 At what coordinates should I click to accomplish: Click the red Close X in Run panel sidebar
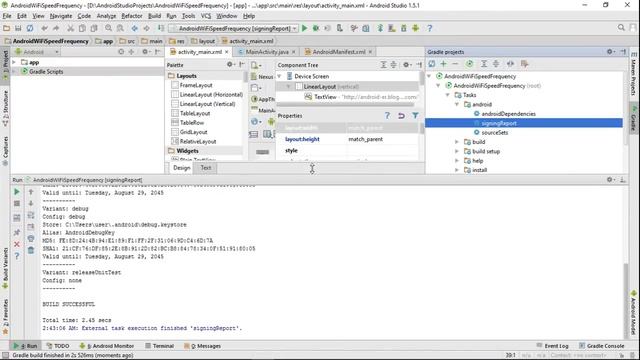(17, 244)
